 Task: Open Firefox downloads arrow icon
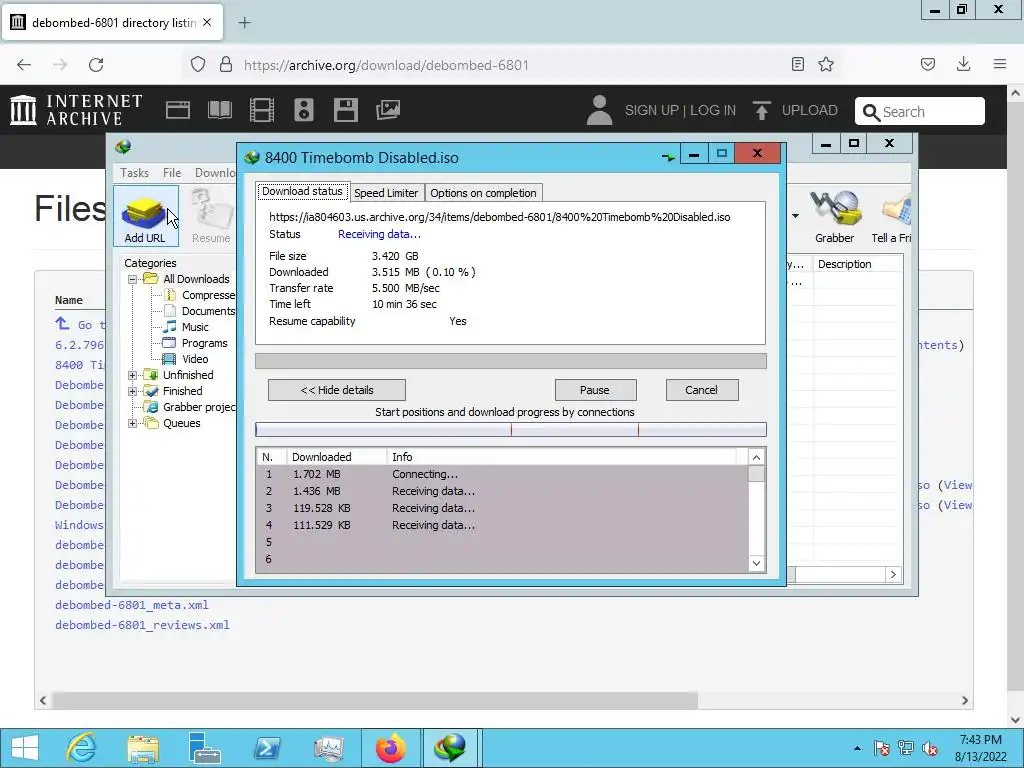pos(963,64)
